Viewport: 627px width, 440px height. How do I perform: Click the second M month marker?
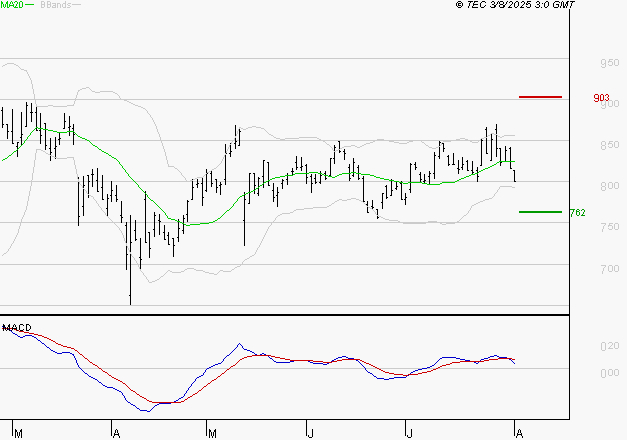pos(212,434)
